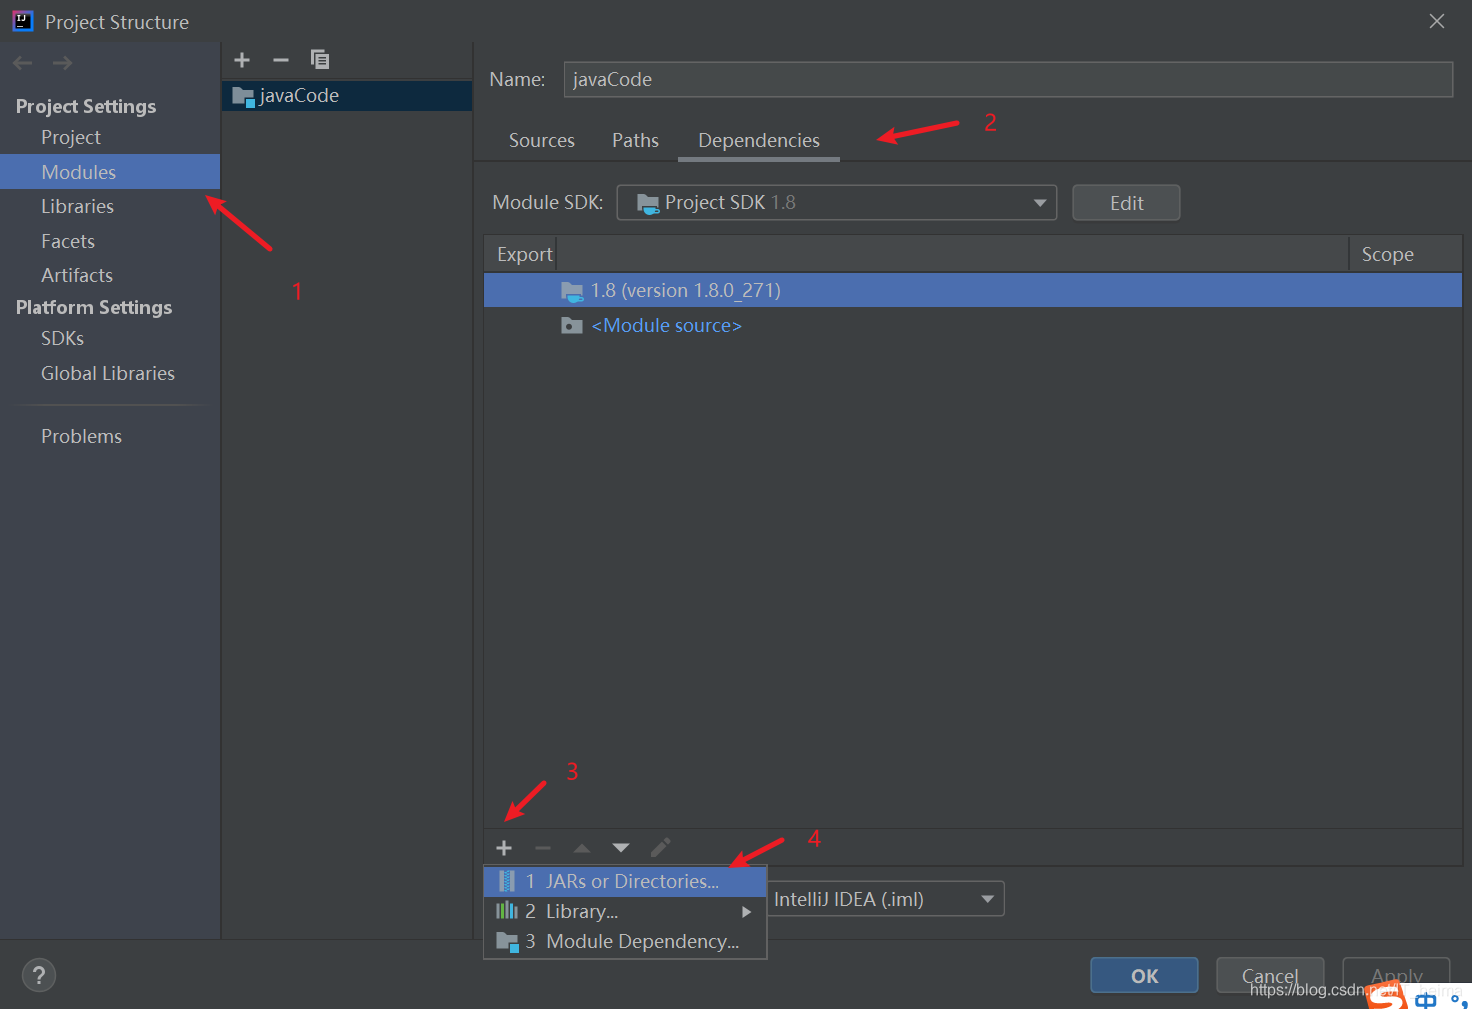Open SDKs under Platform Settings
This screenshot has width=1472, height=1009.
(62, 338)
